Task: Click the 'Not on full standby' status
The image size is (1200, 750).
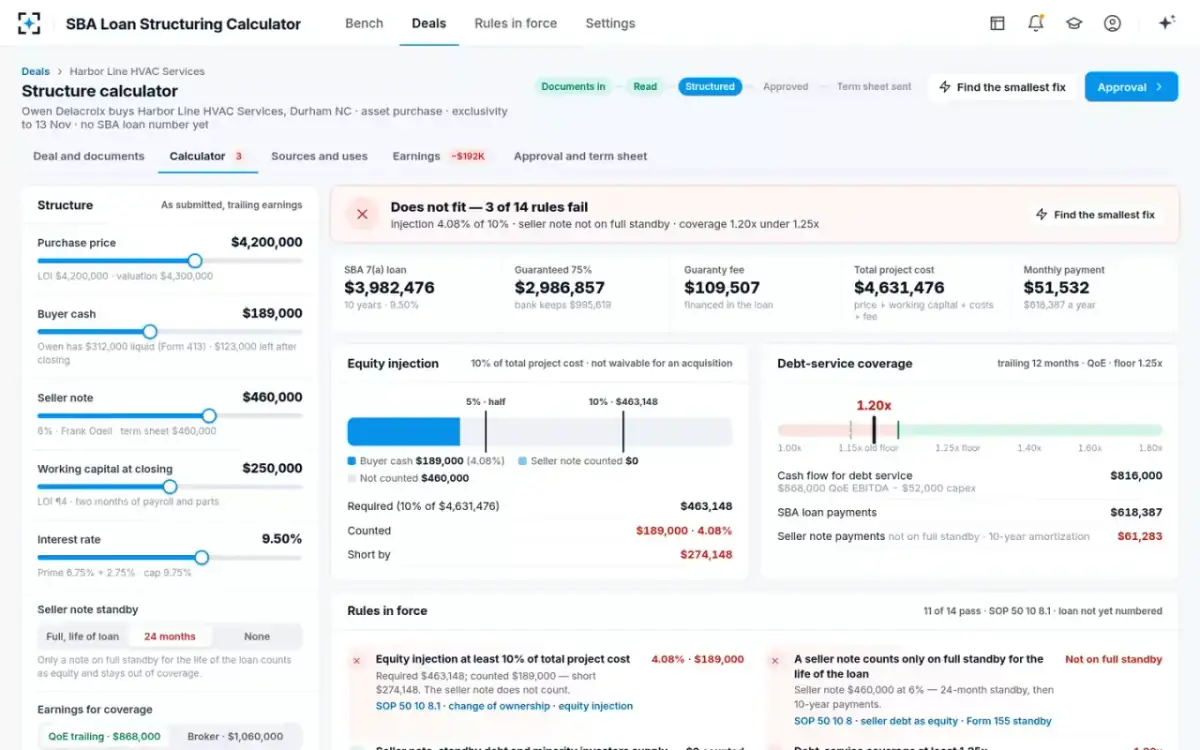Action: (1113, 660)
